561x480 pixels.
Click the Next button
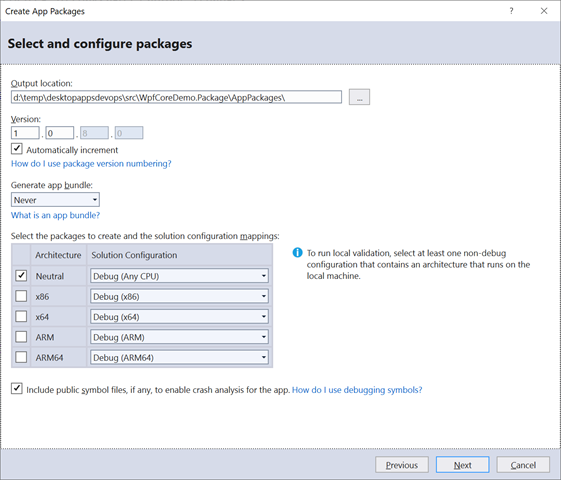click(463, 465)
